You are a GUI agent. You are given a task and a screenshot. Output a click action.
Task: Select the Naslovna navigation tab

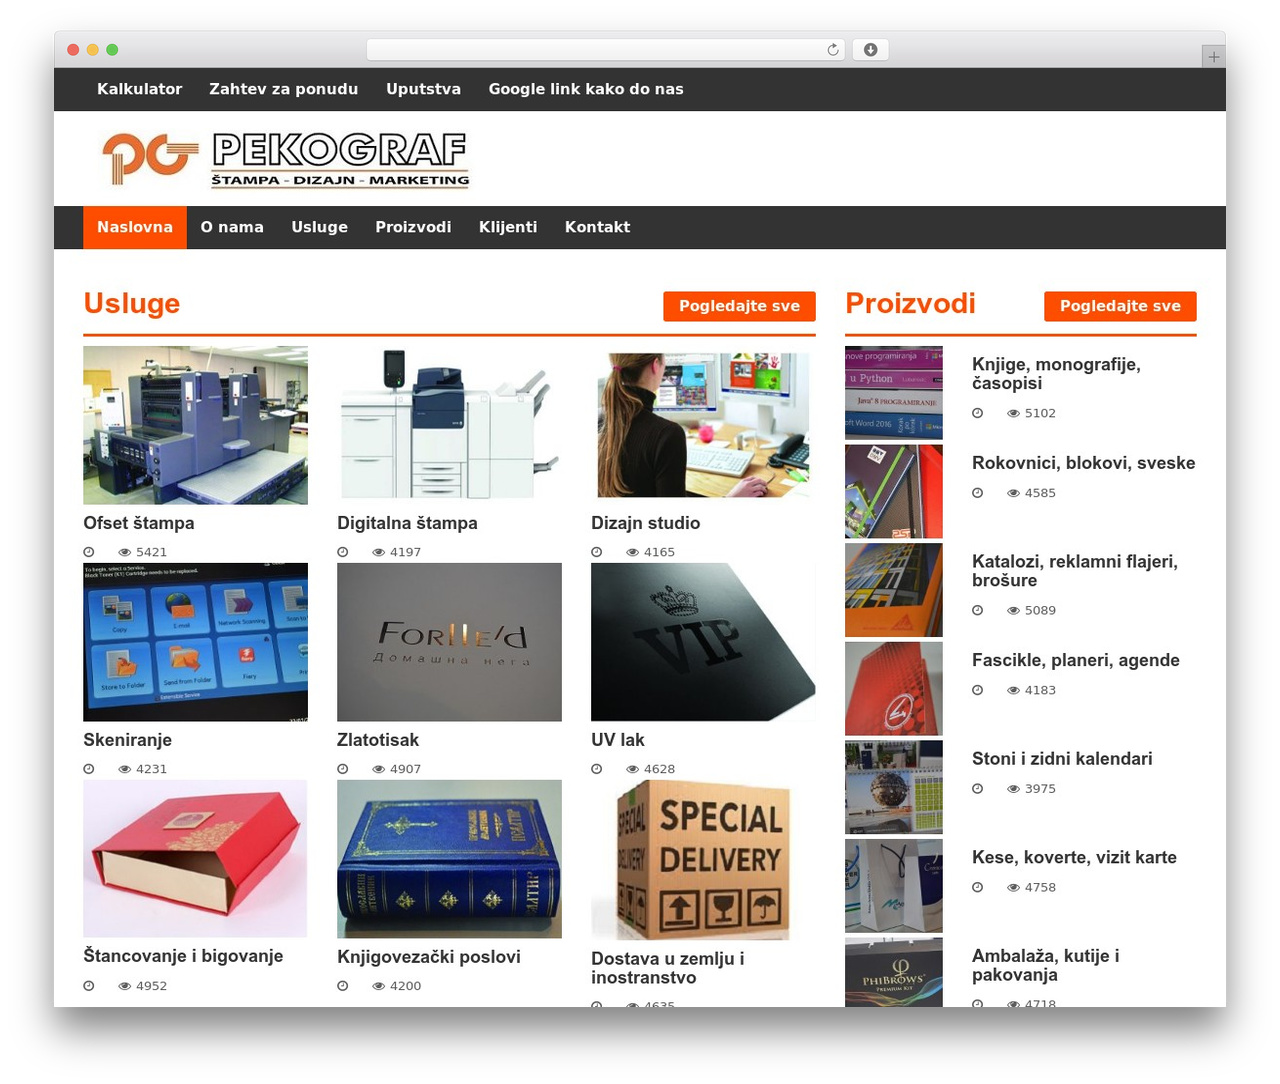(x=135, y=227)
